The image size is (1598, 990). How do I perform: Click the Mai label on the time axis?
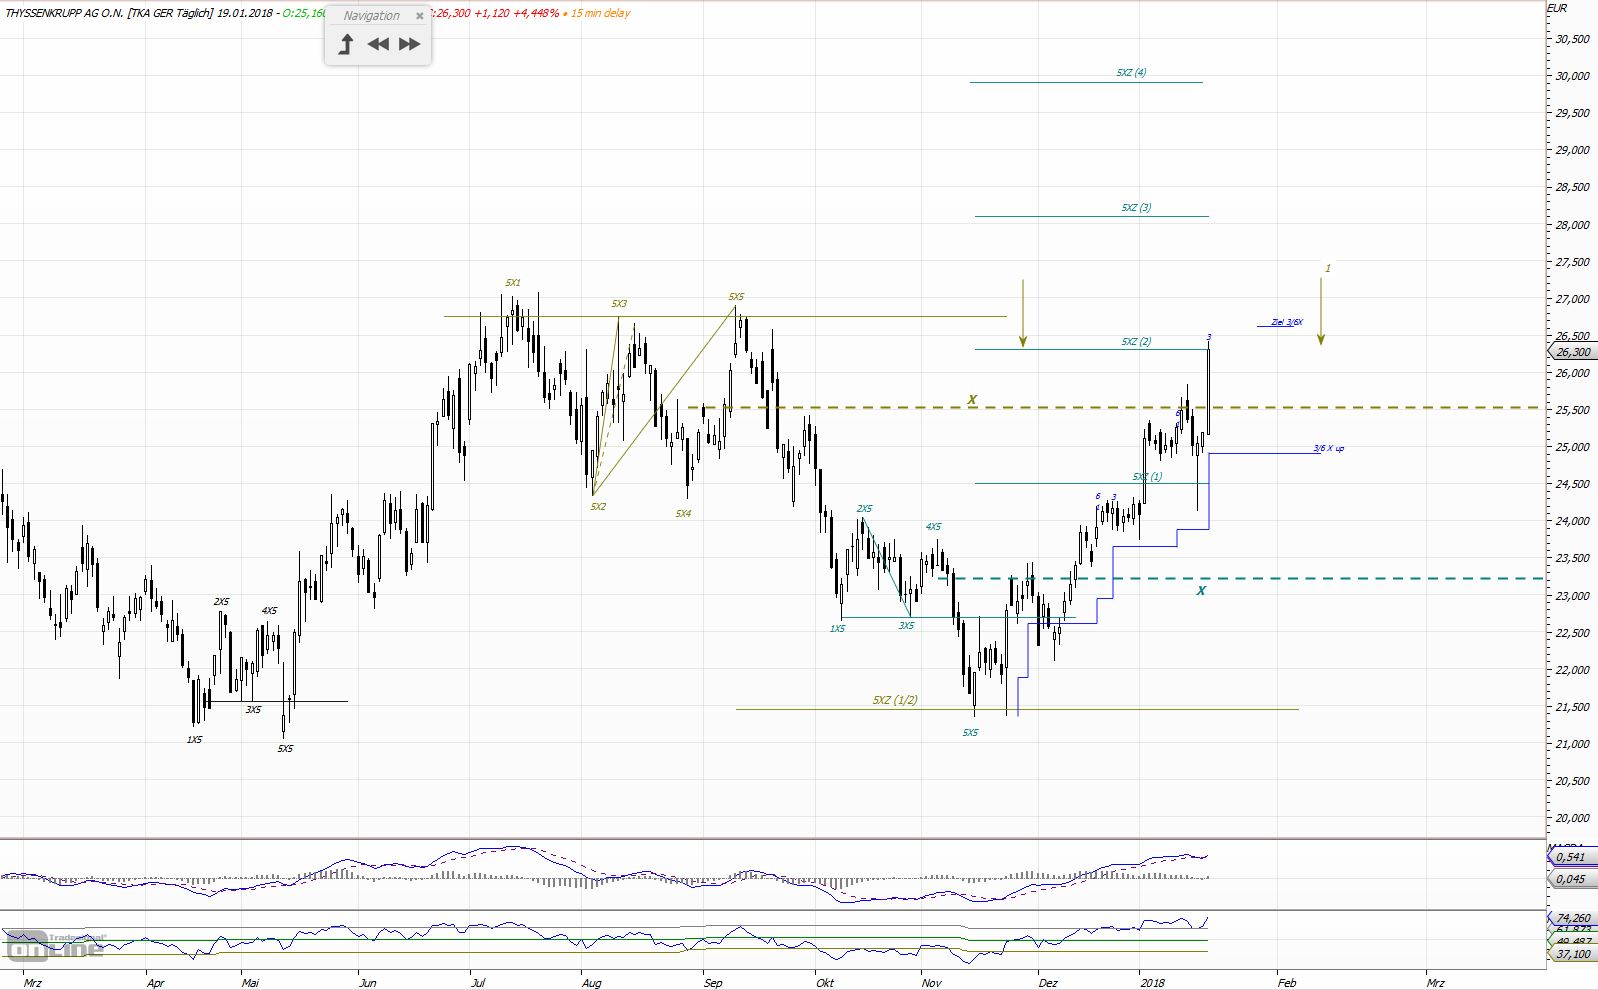[x=250, y=983]
